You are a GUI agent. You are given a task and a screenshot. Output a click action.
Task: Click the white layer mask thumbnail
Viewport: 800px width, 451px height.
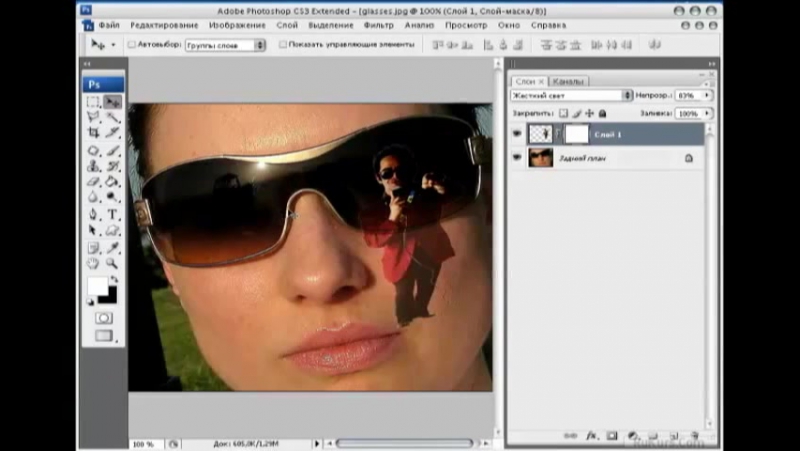point(576,134)
